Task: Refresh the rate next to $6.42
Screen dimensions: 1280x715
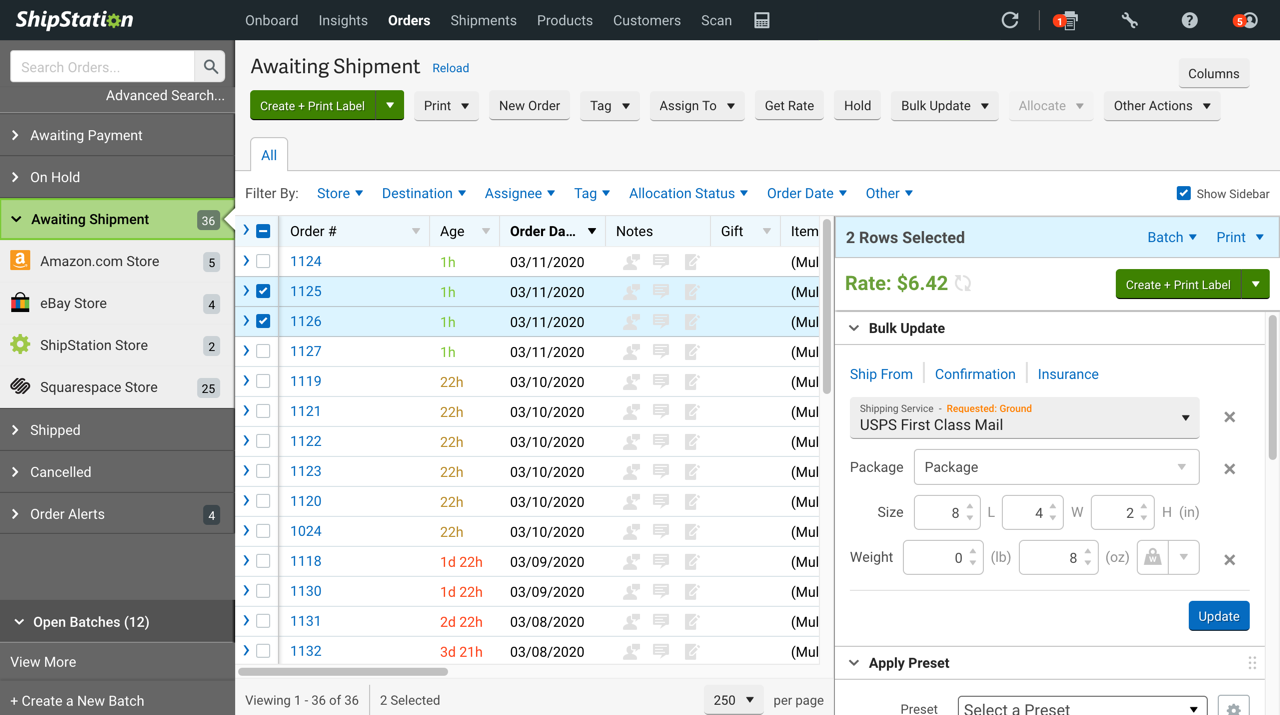Action: point(963,284)
